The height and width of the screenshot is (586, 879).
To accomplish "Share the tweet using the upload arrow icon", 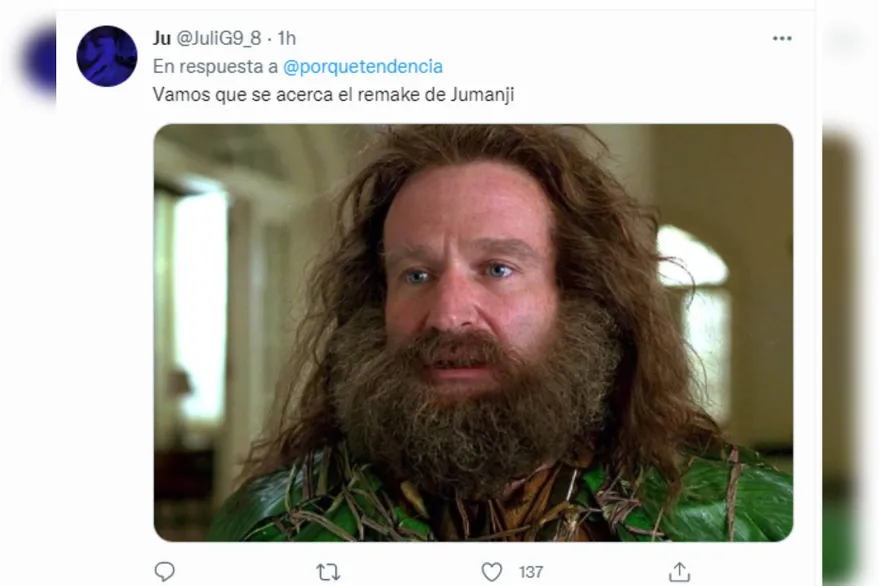I will pyautogui.click(x=679, y=571).
